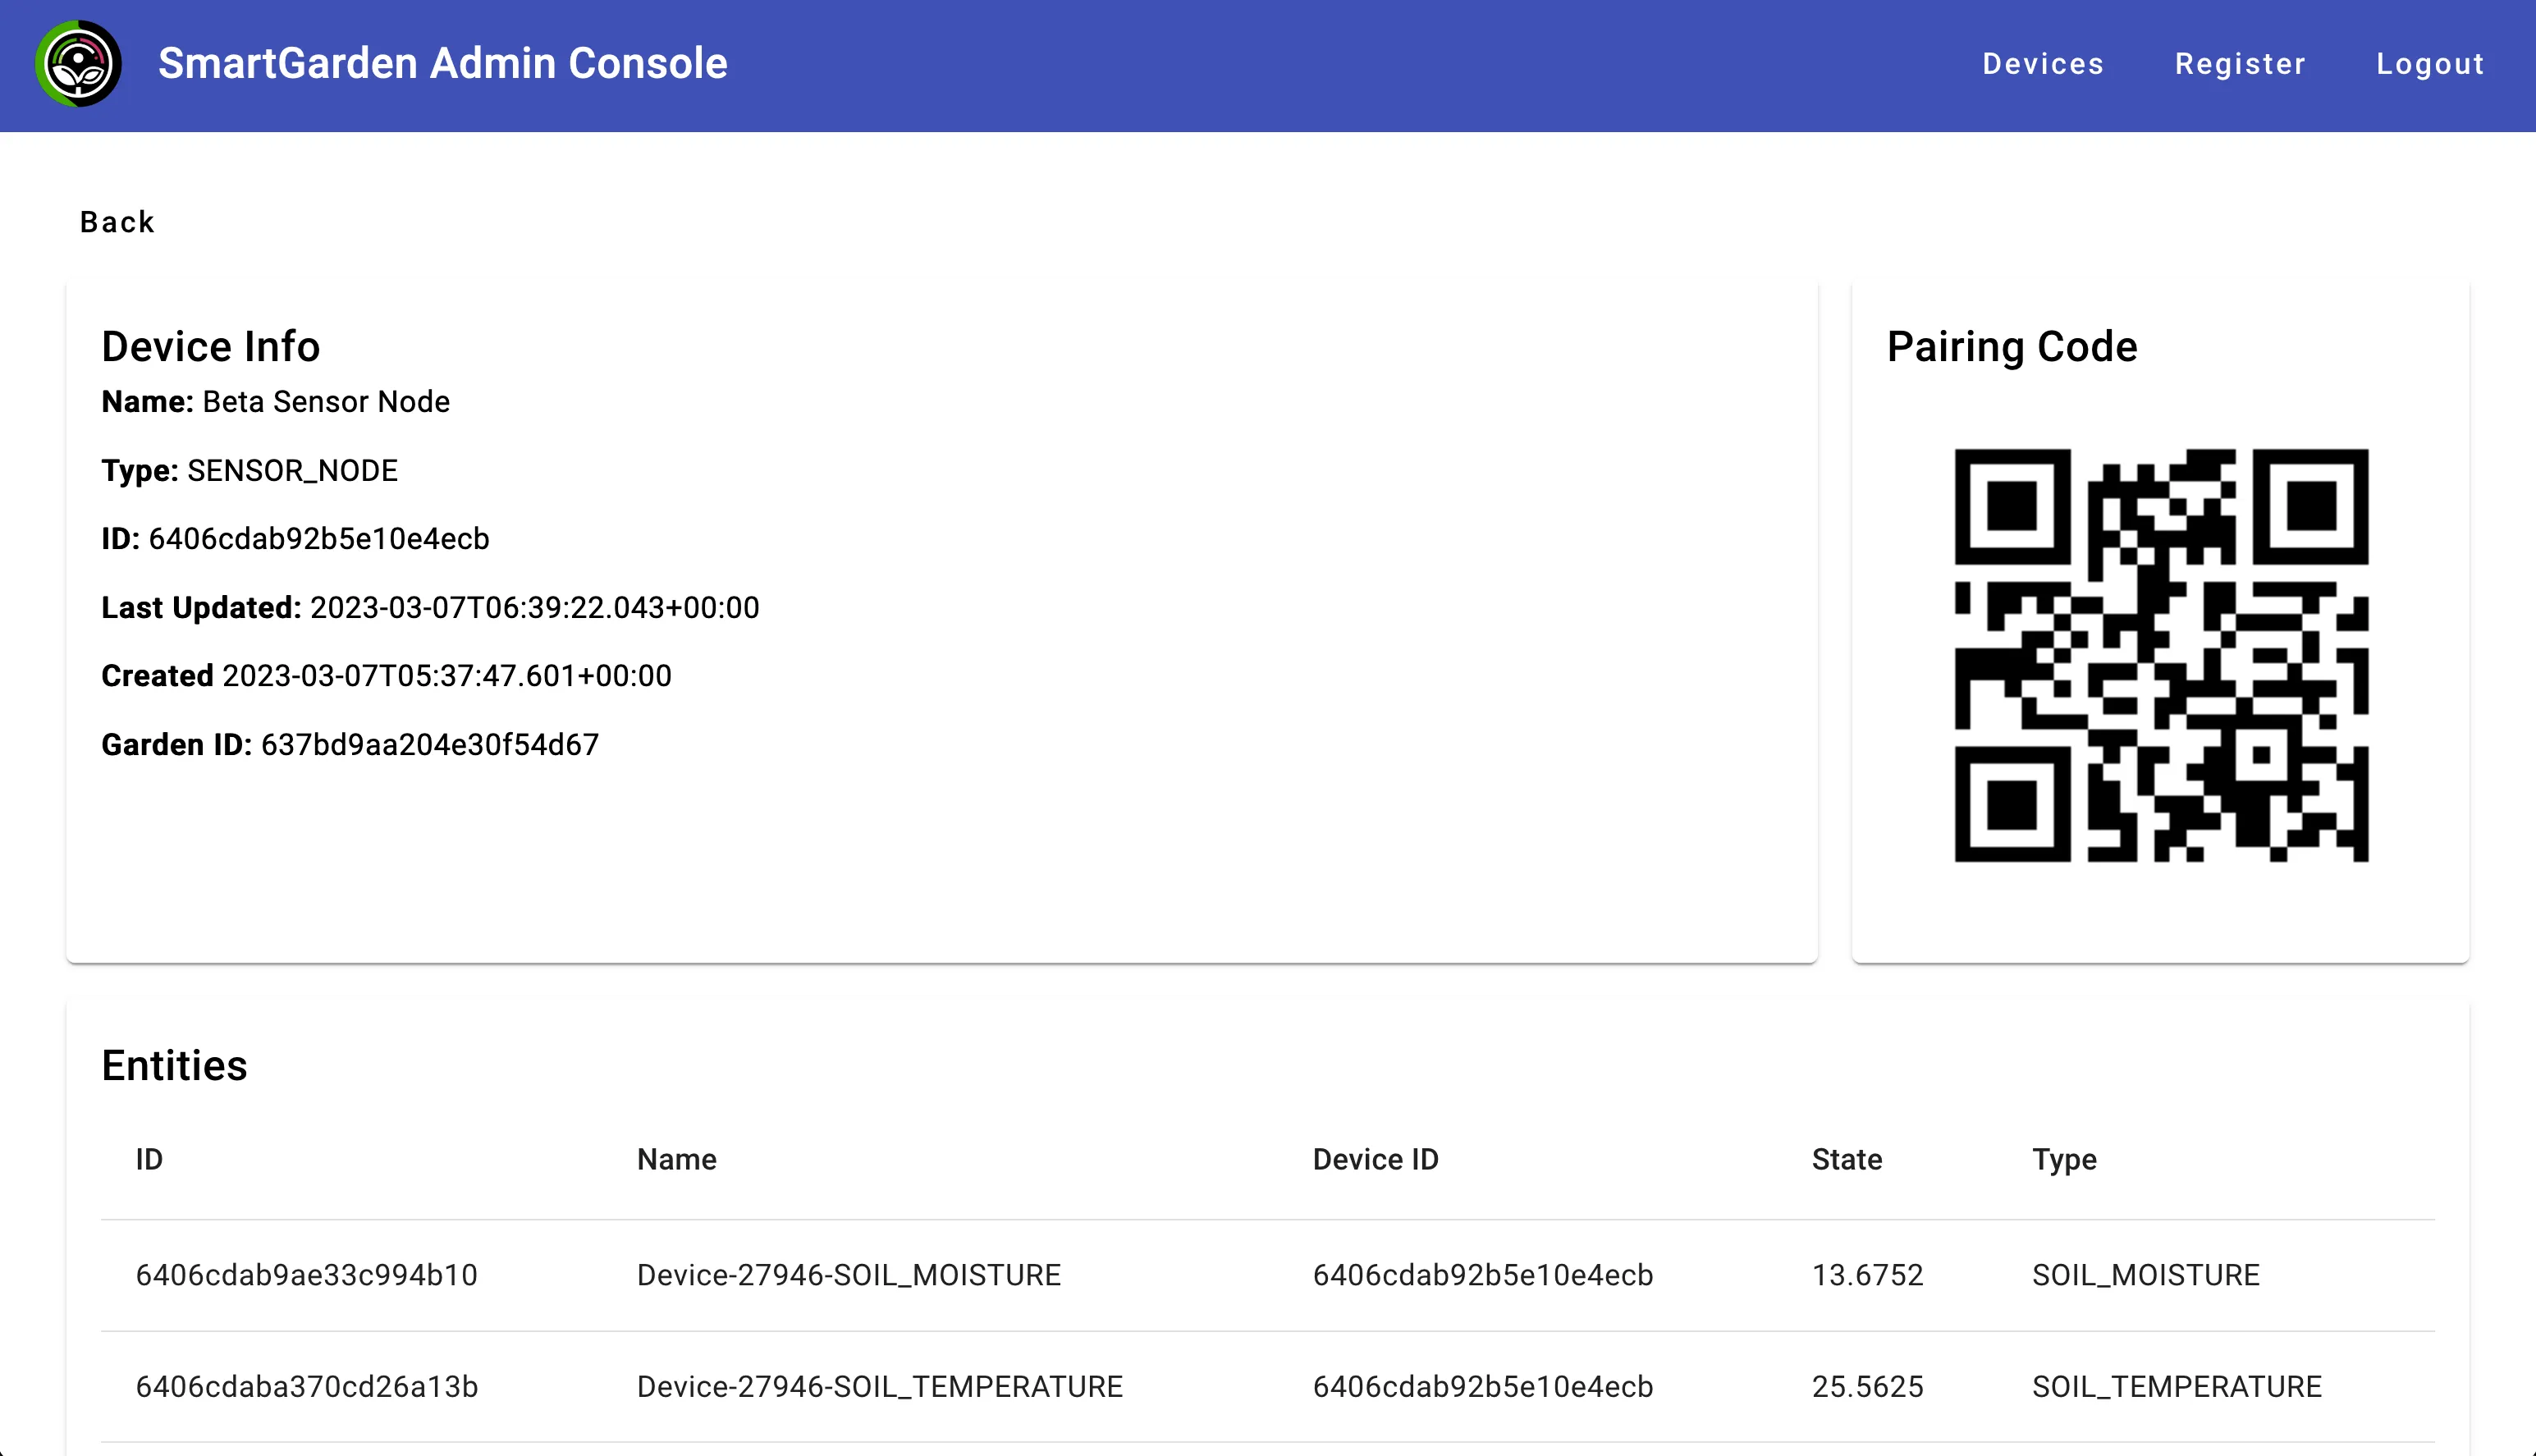Select the Beta Sensor Node device name
This screenshot has height=1456, width=2536.
[326, 402]
